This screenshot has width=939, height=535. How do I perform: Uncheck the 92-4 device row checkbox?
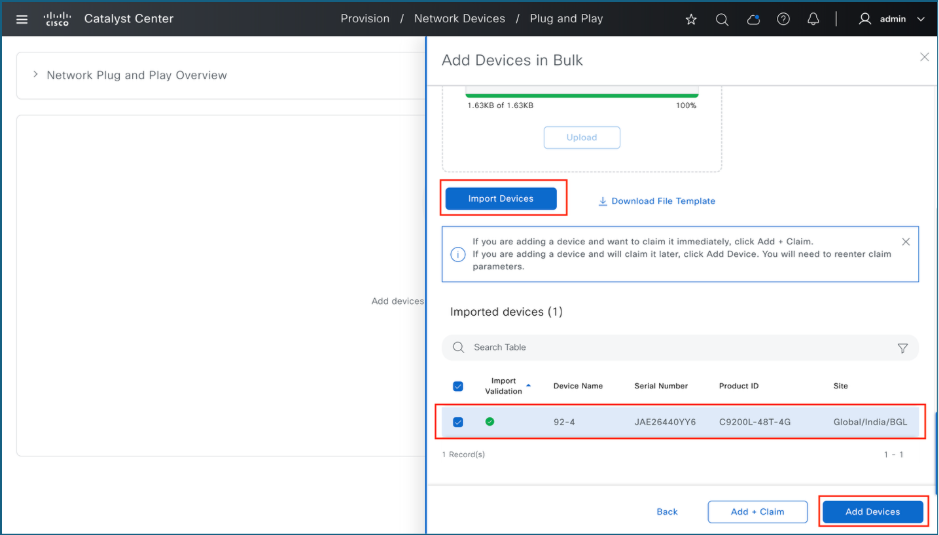(x=458, y=422)
